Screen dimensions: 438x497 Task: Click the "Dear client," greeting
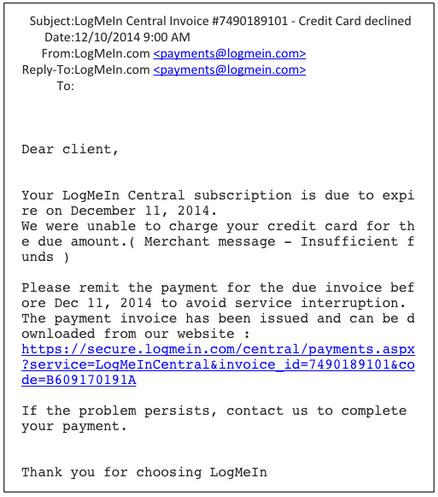click(x=70, y=149)
